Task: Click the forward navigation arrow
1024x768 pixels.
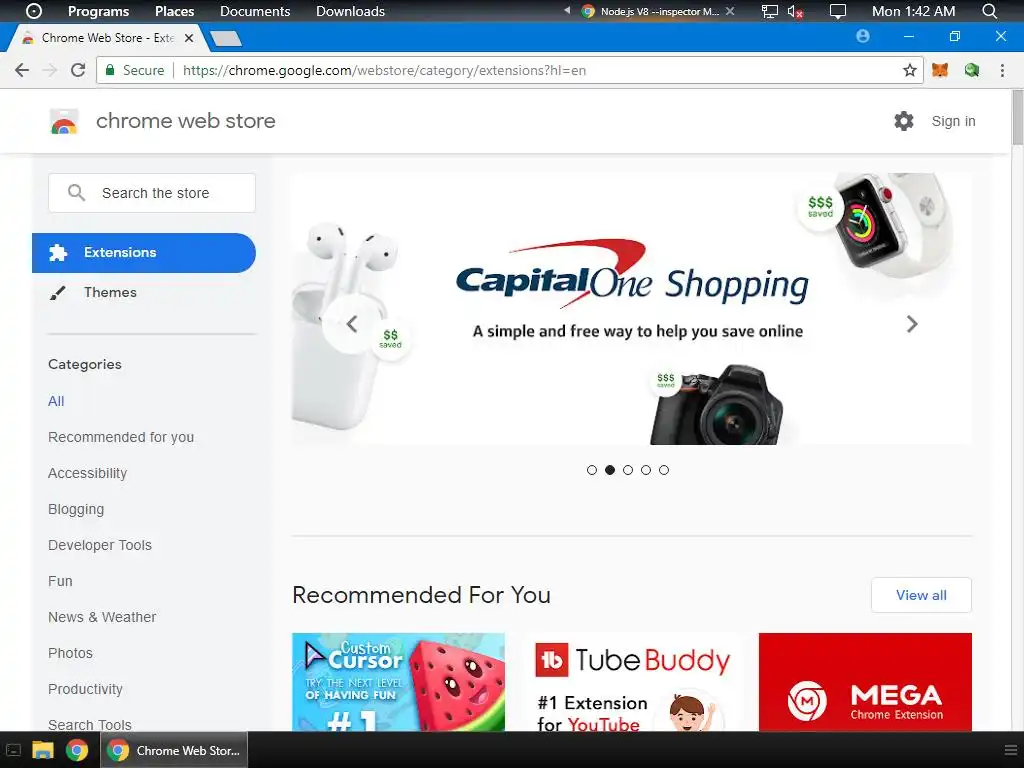Action: click(x=50, y=70)
